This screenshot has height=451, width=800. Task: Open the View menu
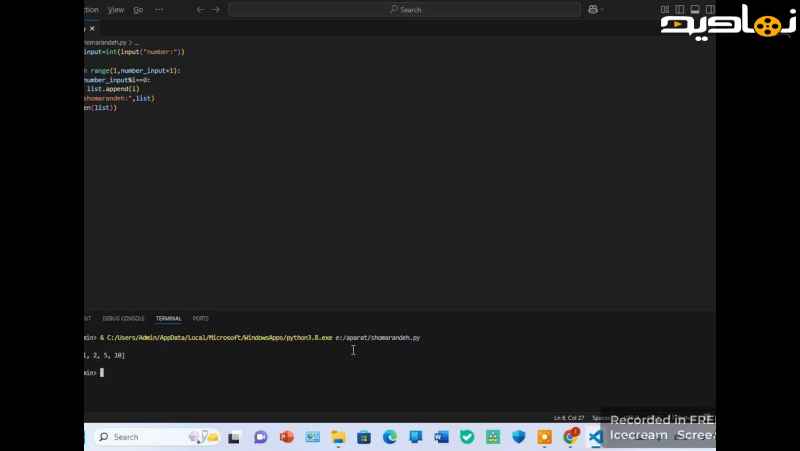(x=116, y=10)
